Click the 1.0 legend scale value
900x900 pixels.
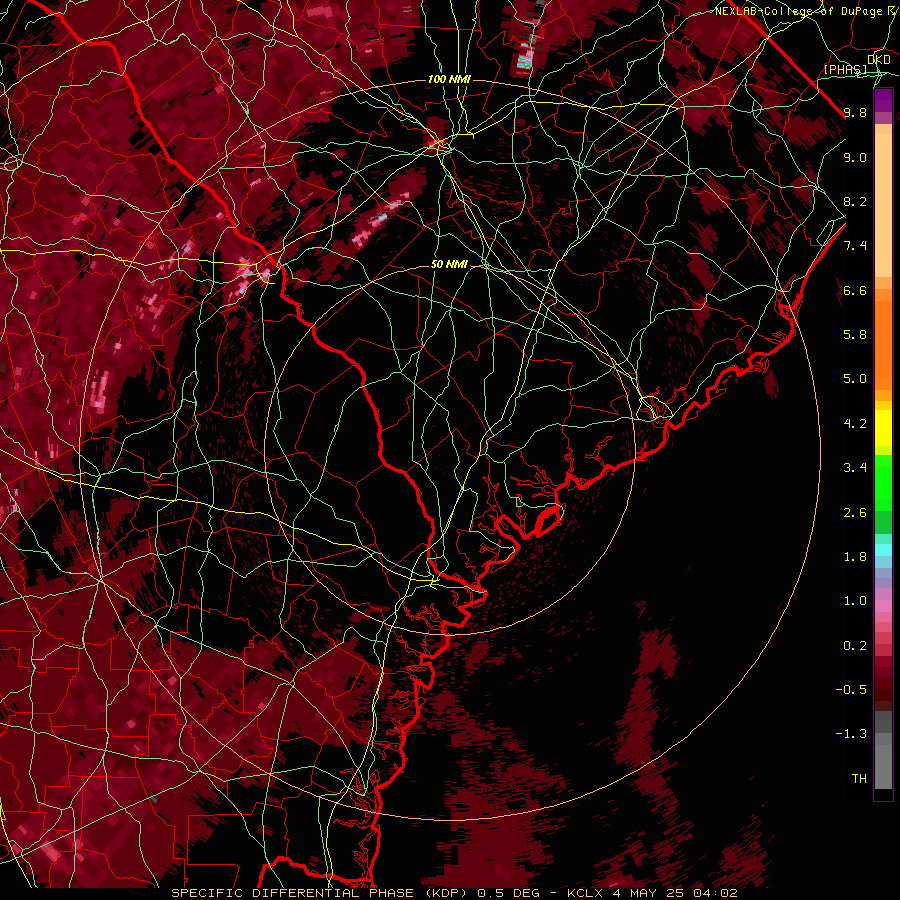pos(855,601)
